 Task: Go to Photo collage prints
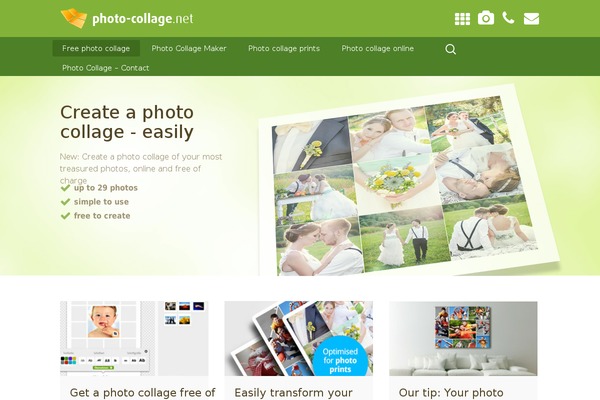click(284, 48)
